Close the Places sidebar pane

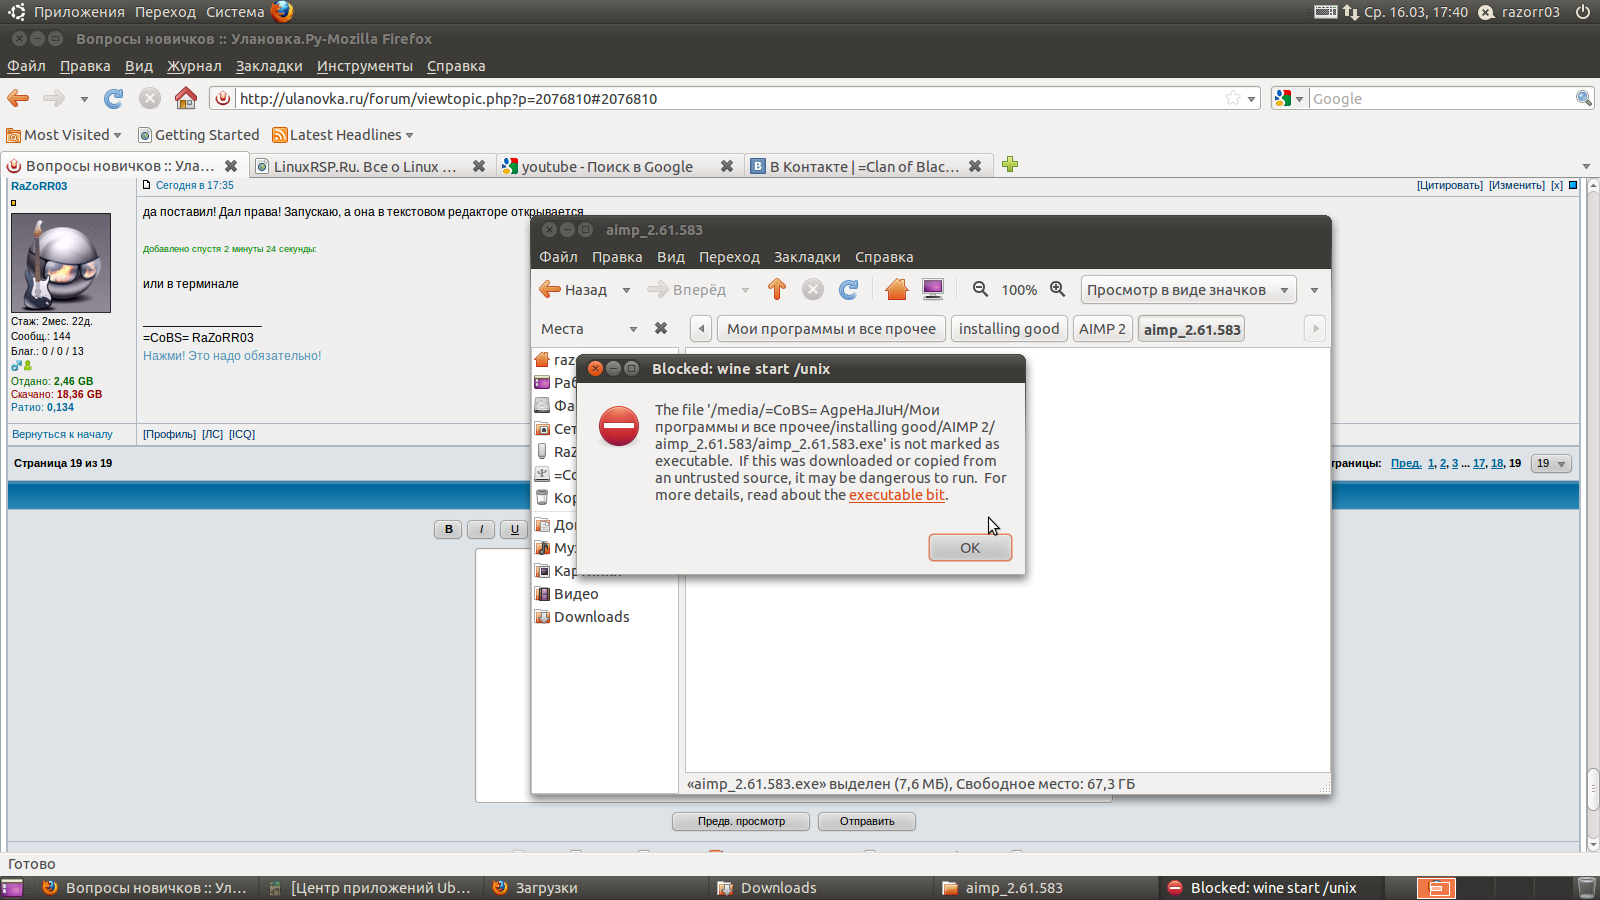[661, 328]
